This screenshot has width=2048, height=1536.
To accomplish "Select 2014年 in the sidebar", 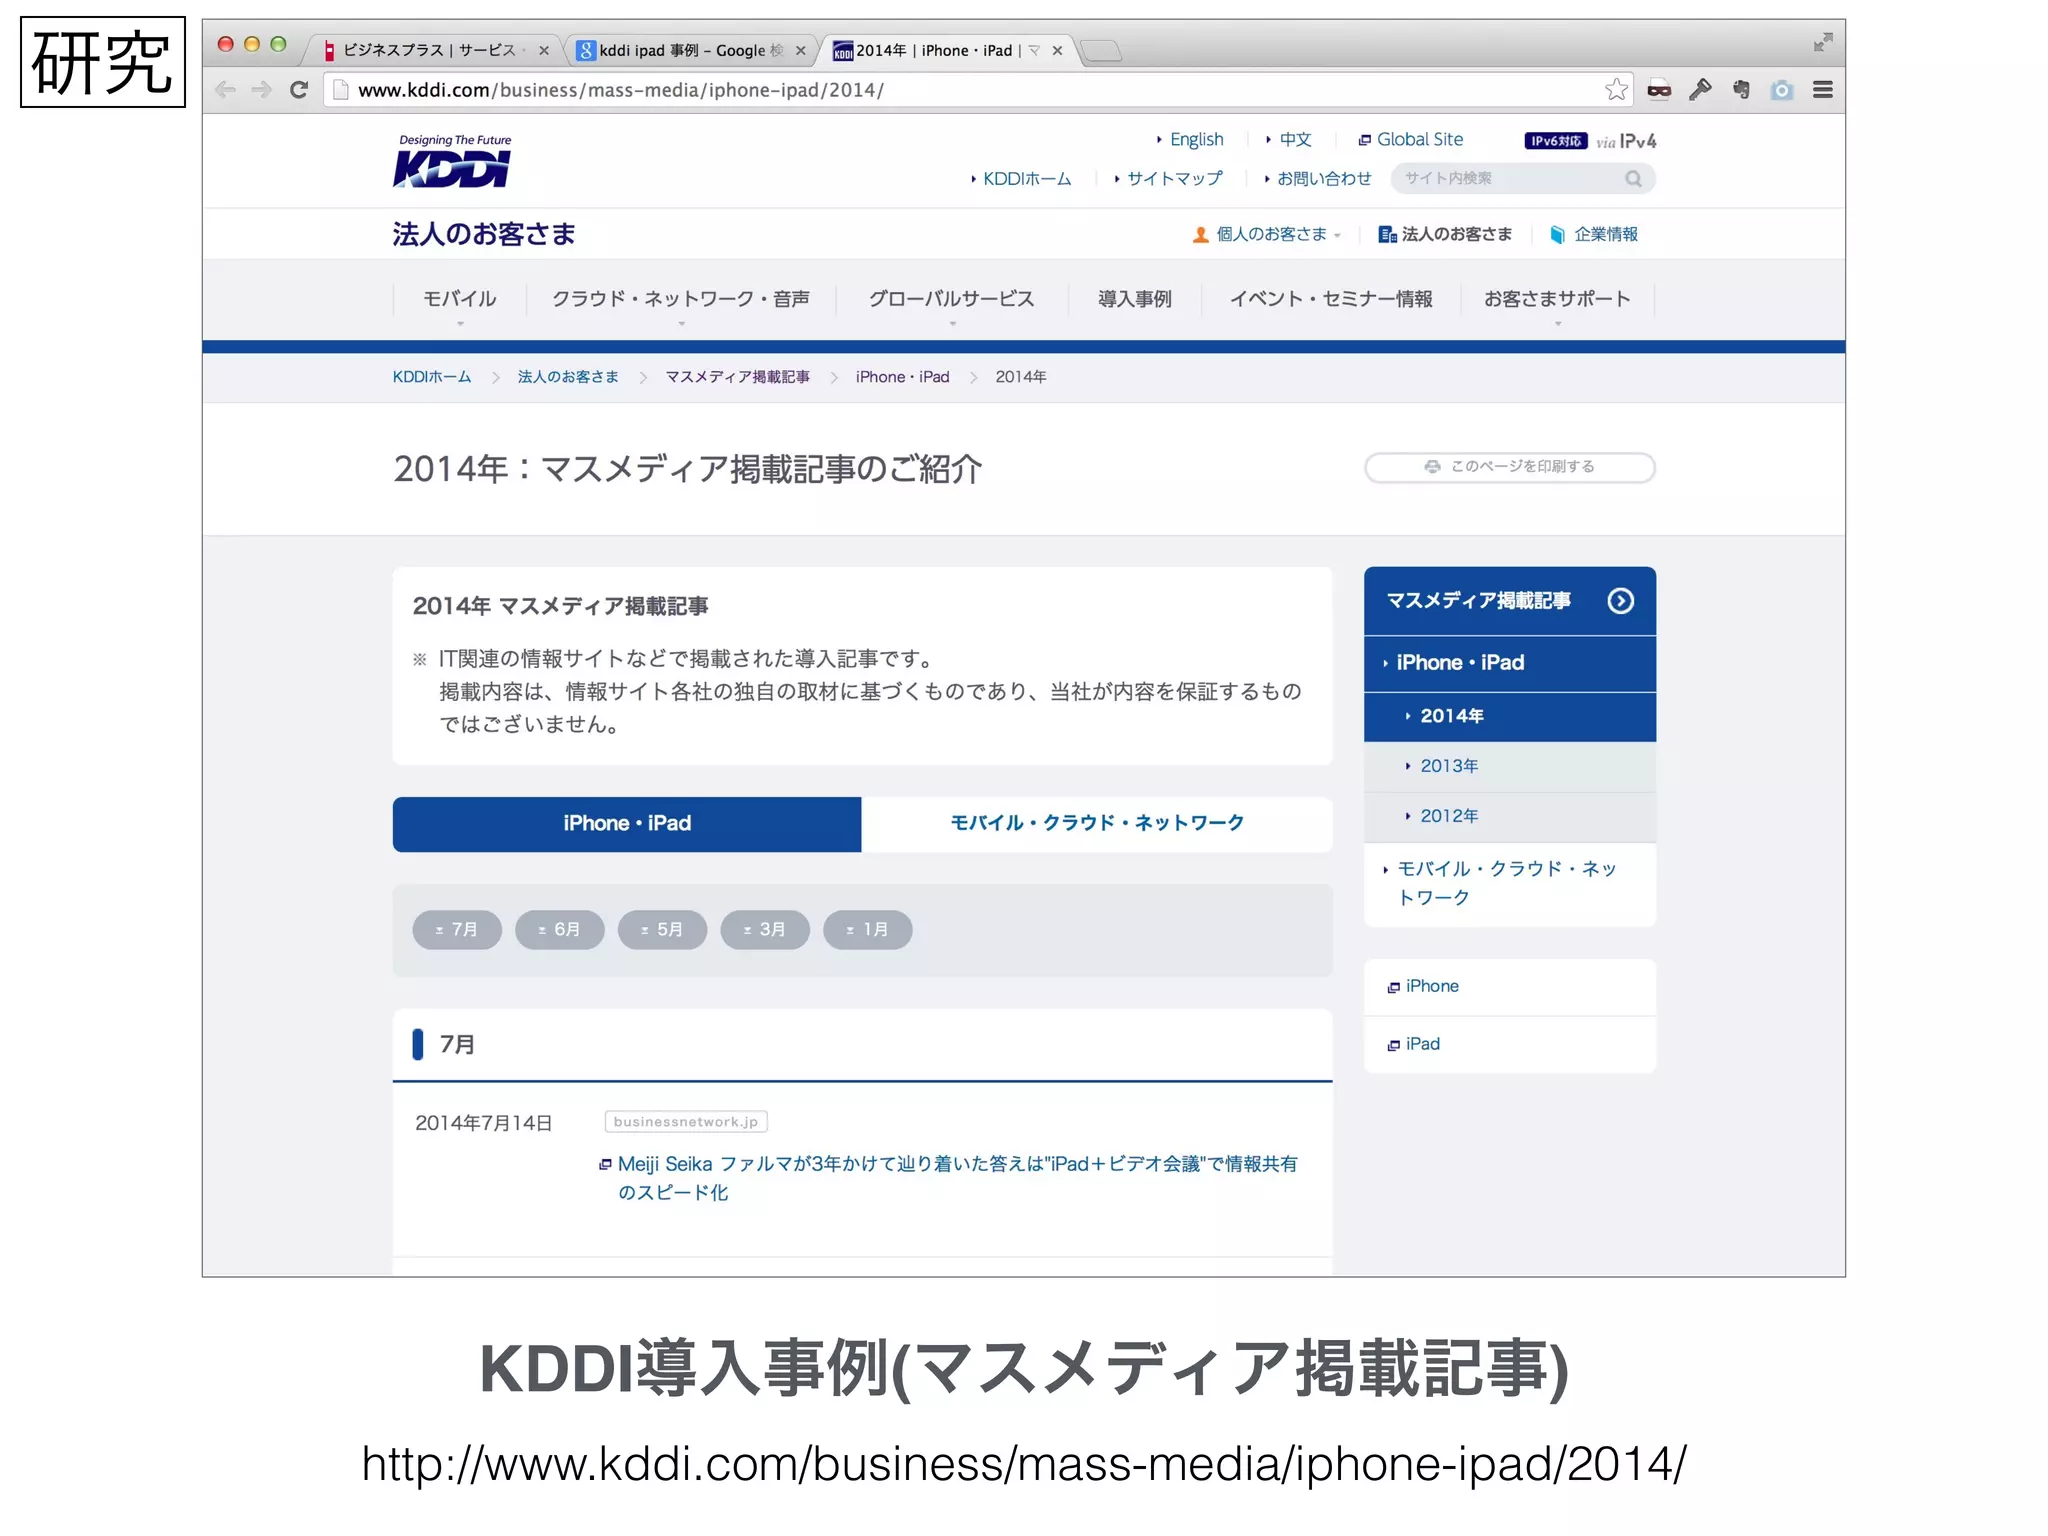I will (x=1509, y=716).
